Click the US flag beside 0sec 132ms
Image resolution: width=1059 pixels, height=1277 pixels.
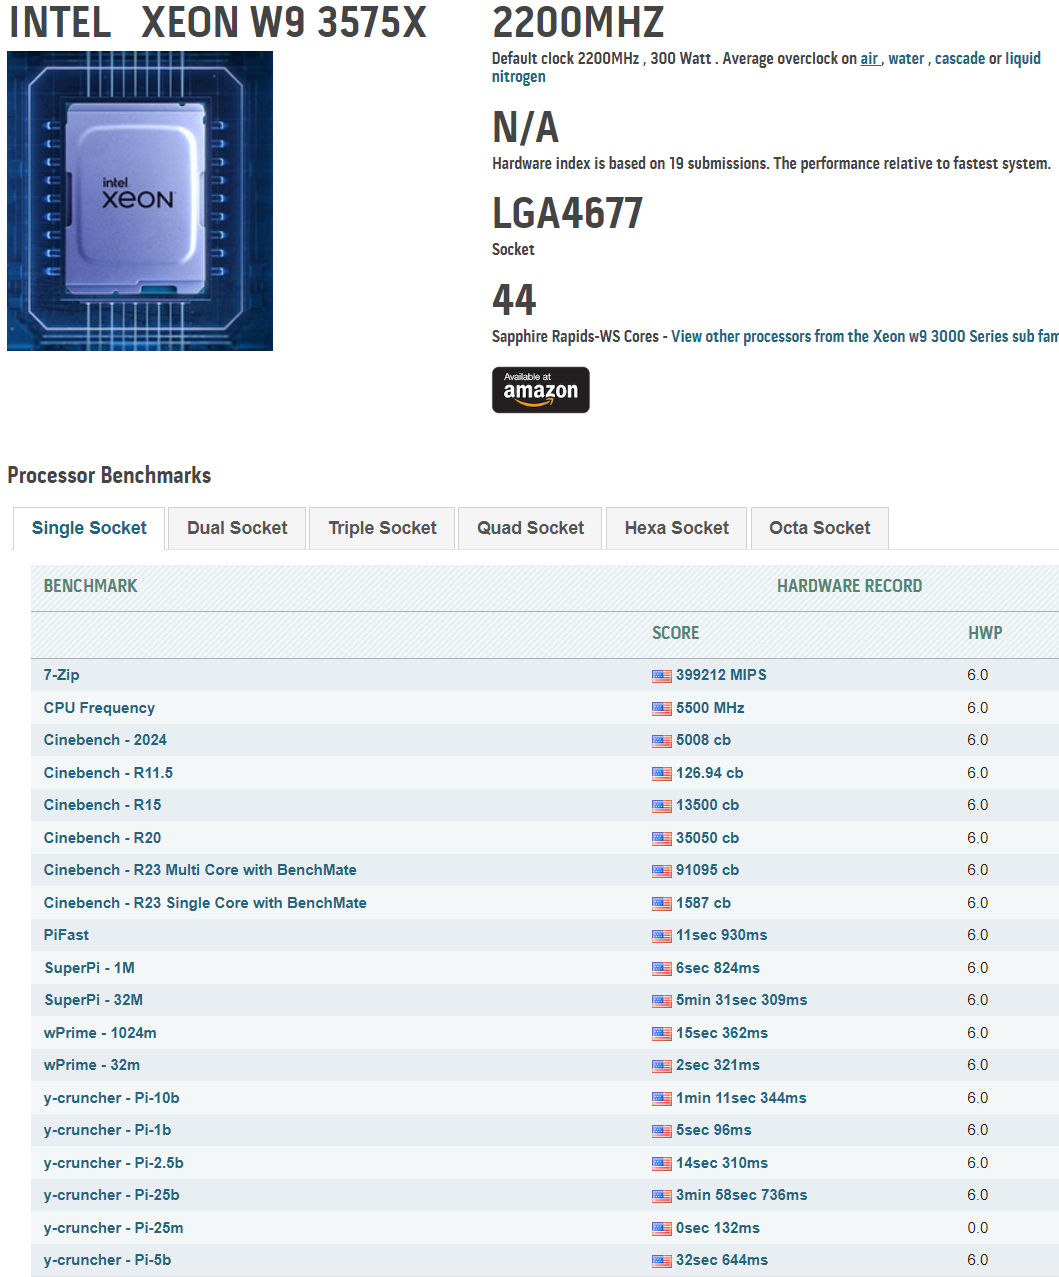(662, 1229)
